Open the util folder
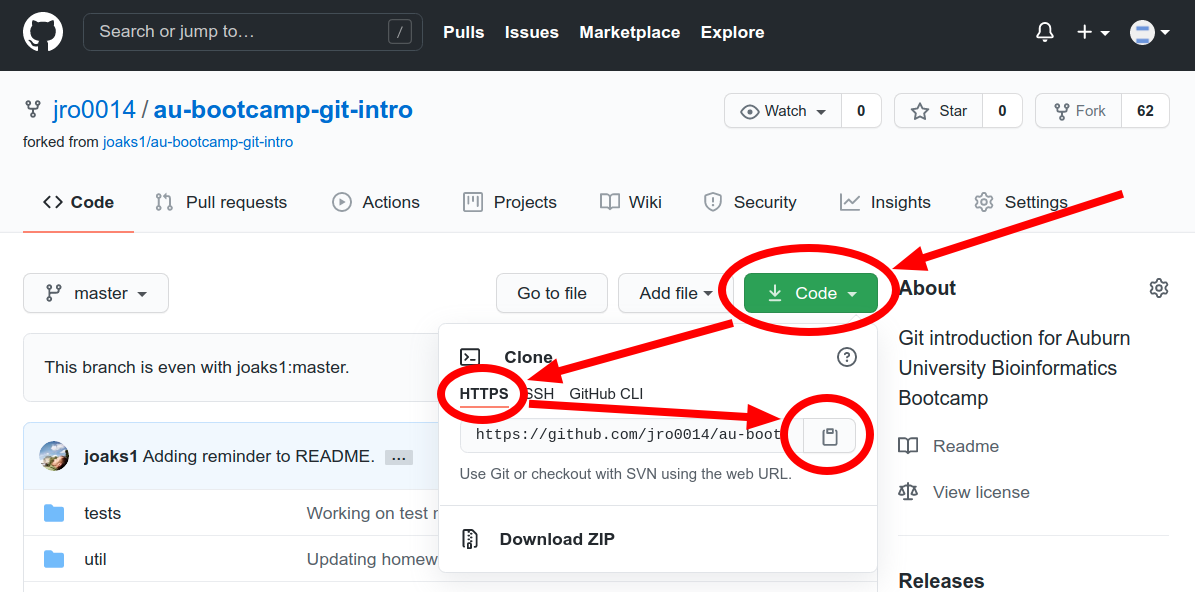The width and height of the screenshot is (1195, 592). pyautogui.click(x=95, y=559)
